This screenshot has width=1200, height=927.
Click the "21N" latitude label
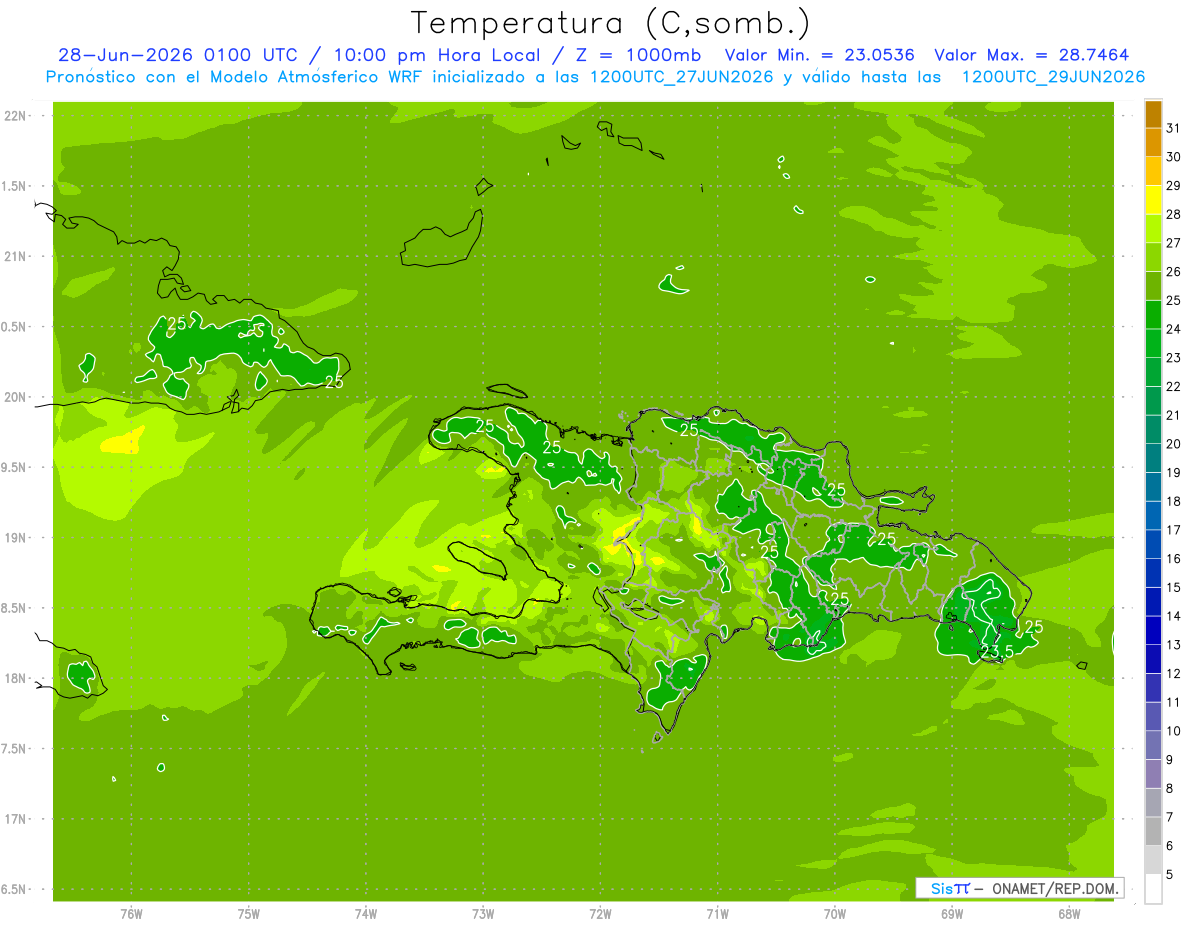coord(16,256)
